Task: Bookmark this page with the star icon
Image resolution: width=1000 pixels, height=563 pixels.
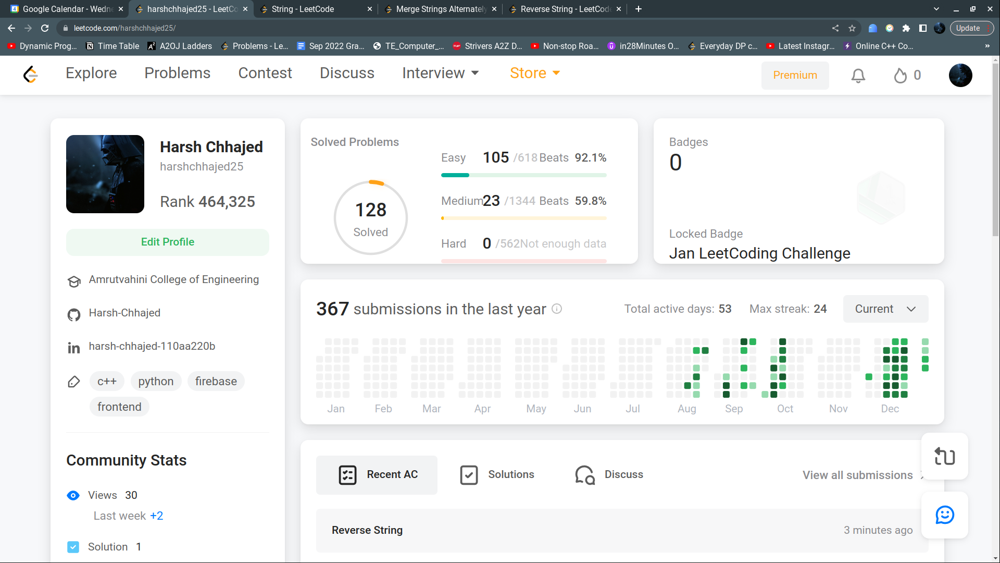Action: 852,28
